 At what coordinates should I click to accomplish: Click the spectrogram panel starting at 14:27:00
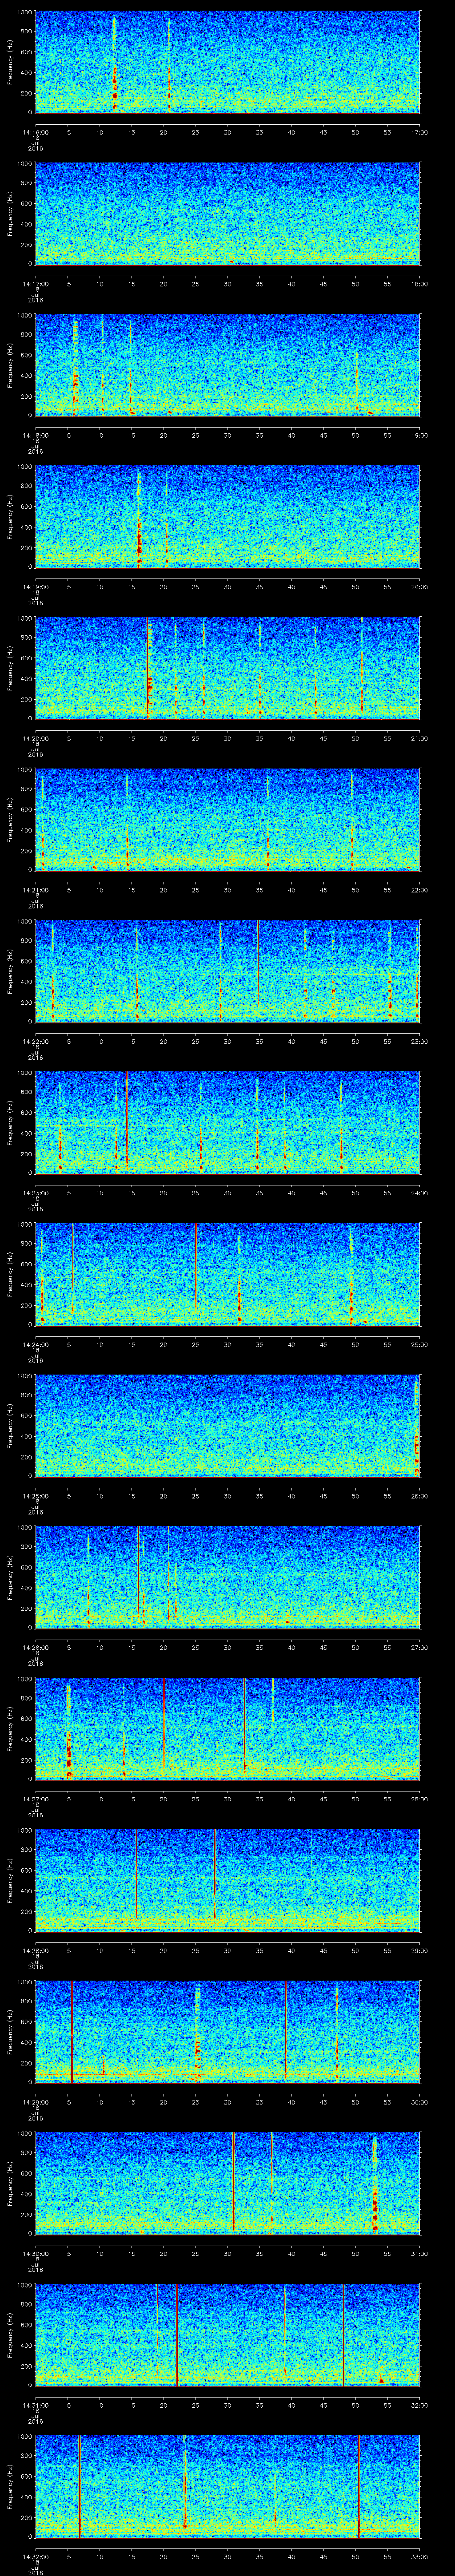coord(227,1728)
